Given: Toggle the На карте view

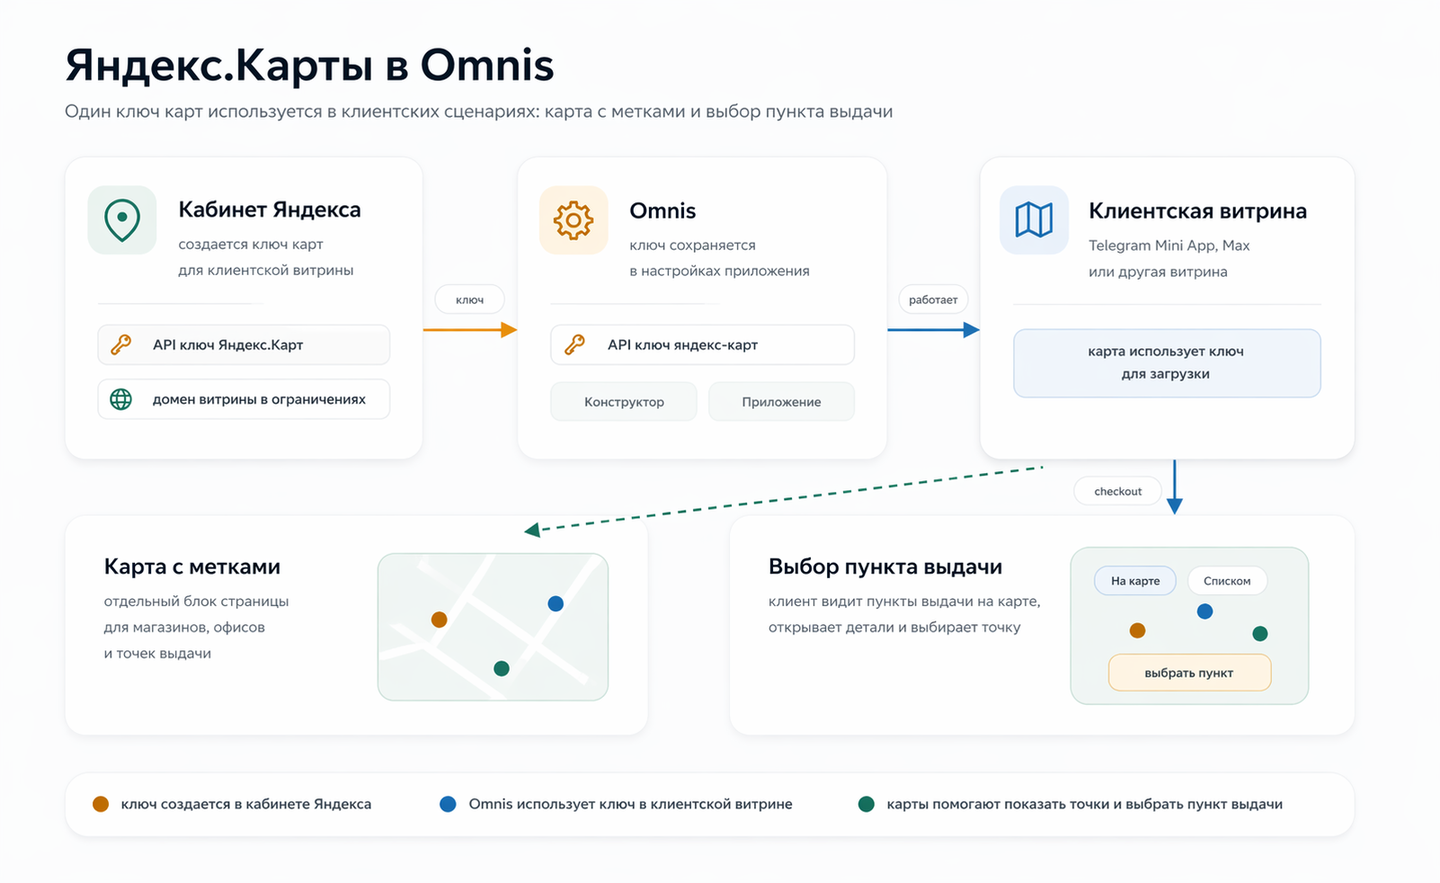Looking at the screenshot, I should point(1135,580).
